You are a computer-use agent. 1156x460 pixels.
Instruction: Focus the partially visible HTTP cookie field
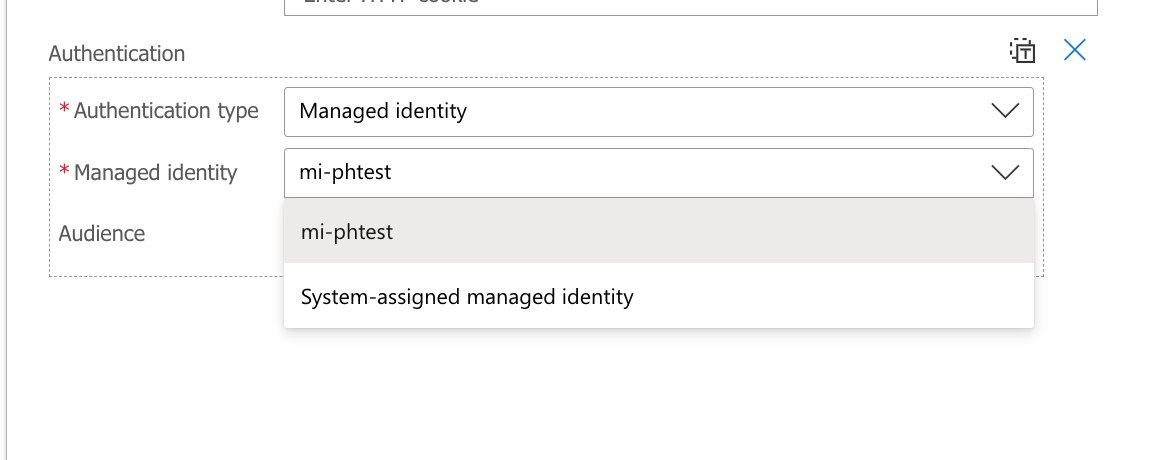[691, 7]
